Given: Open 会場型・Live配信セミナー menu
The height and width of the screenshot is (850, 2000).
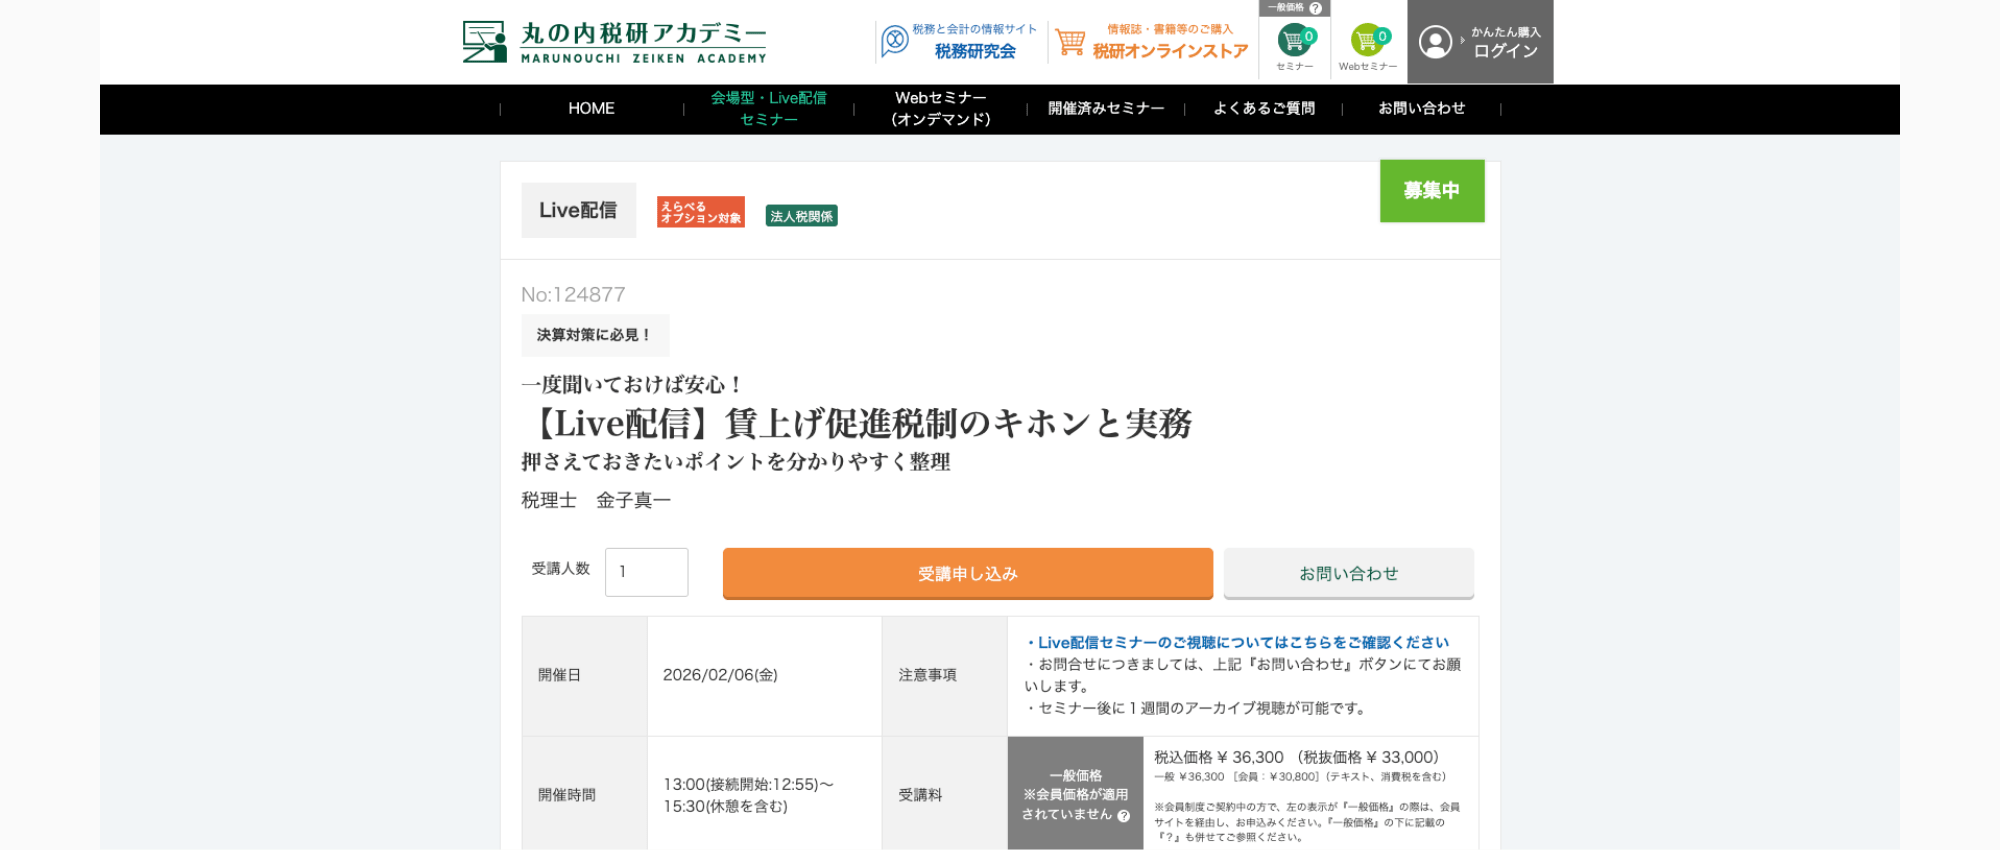Looking at the screenshot, I should point(768,109).
